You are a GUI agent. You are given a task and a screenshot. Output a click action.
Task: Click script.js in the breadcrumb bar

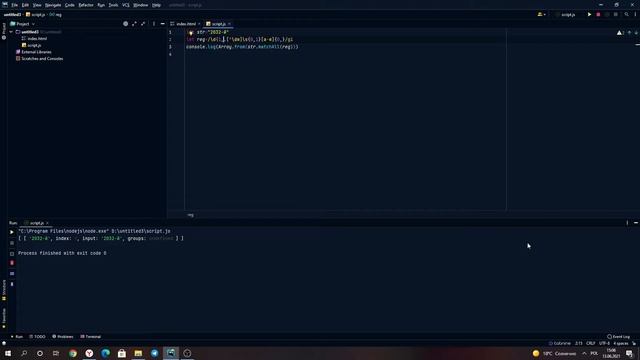[36, 15]
